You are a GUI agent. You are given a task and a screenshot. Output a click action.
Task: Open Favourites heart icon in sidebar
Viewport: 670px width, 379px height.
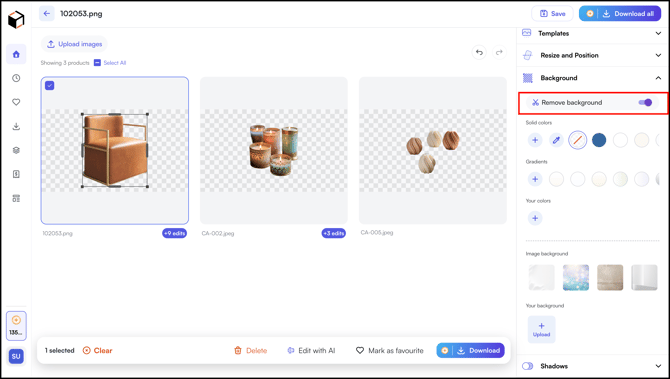pyautogui.click(x=16, y=102)
